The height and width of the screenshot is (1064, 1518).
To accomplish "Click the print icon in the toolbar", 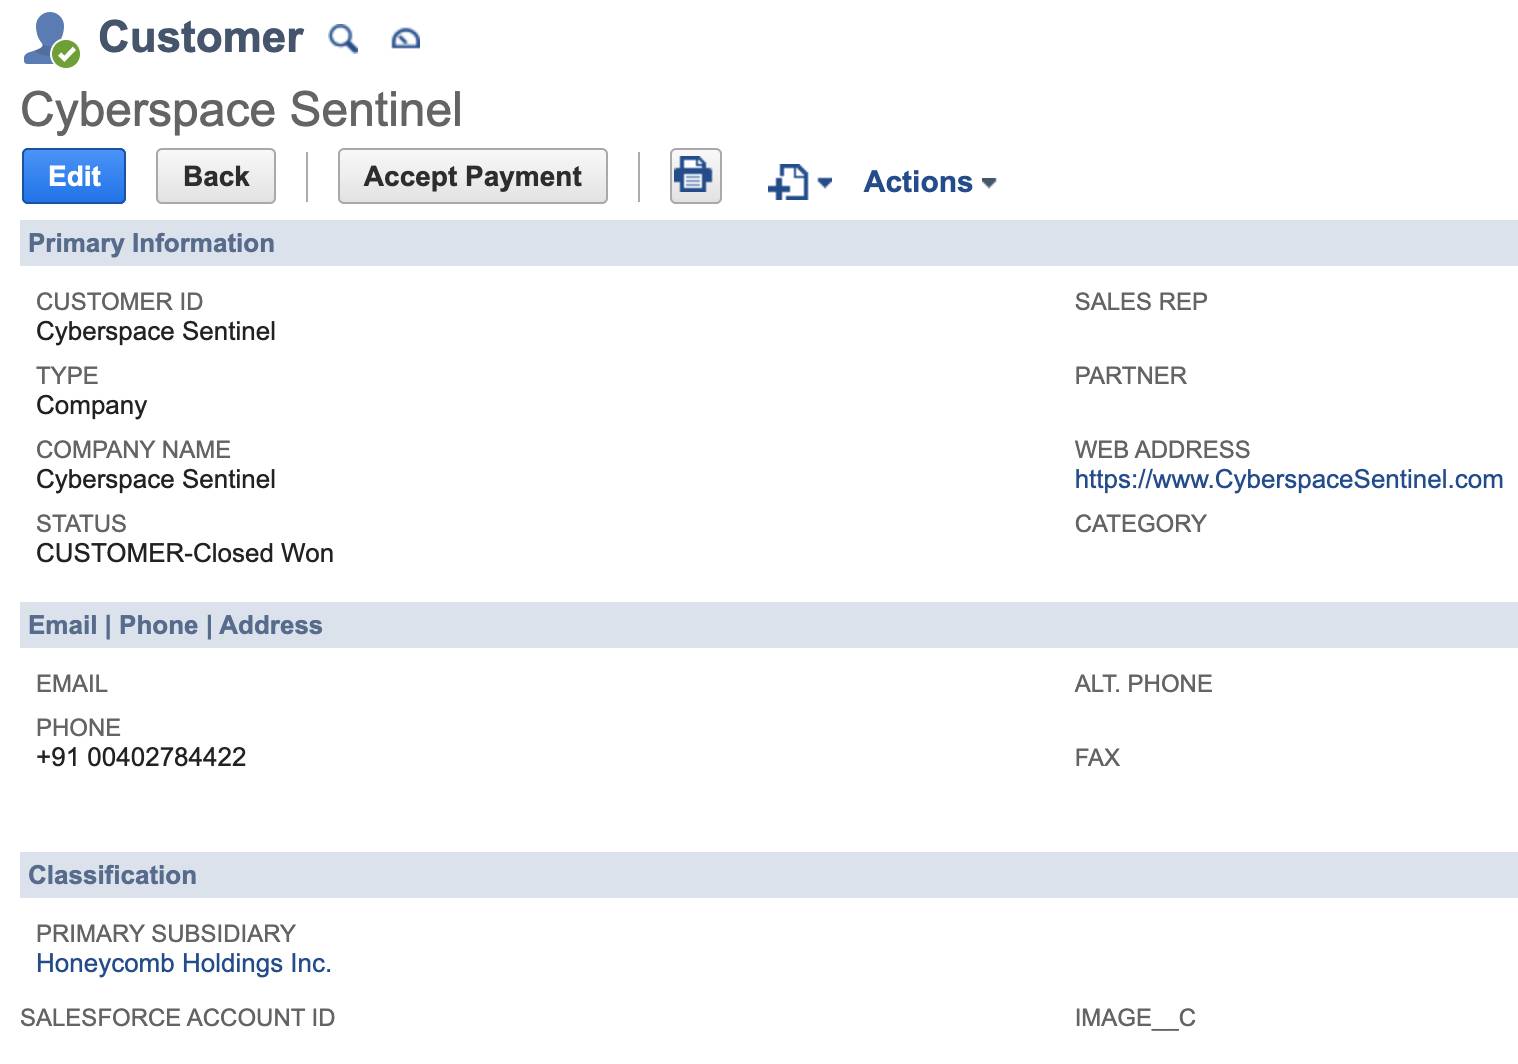I will [694, 175].
